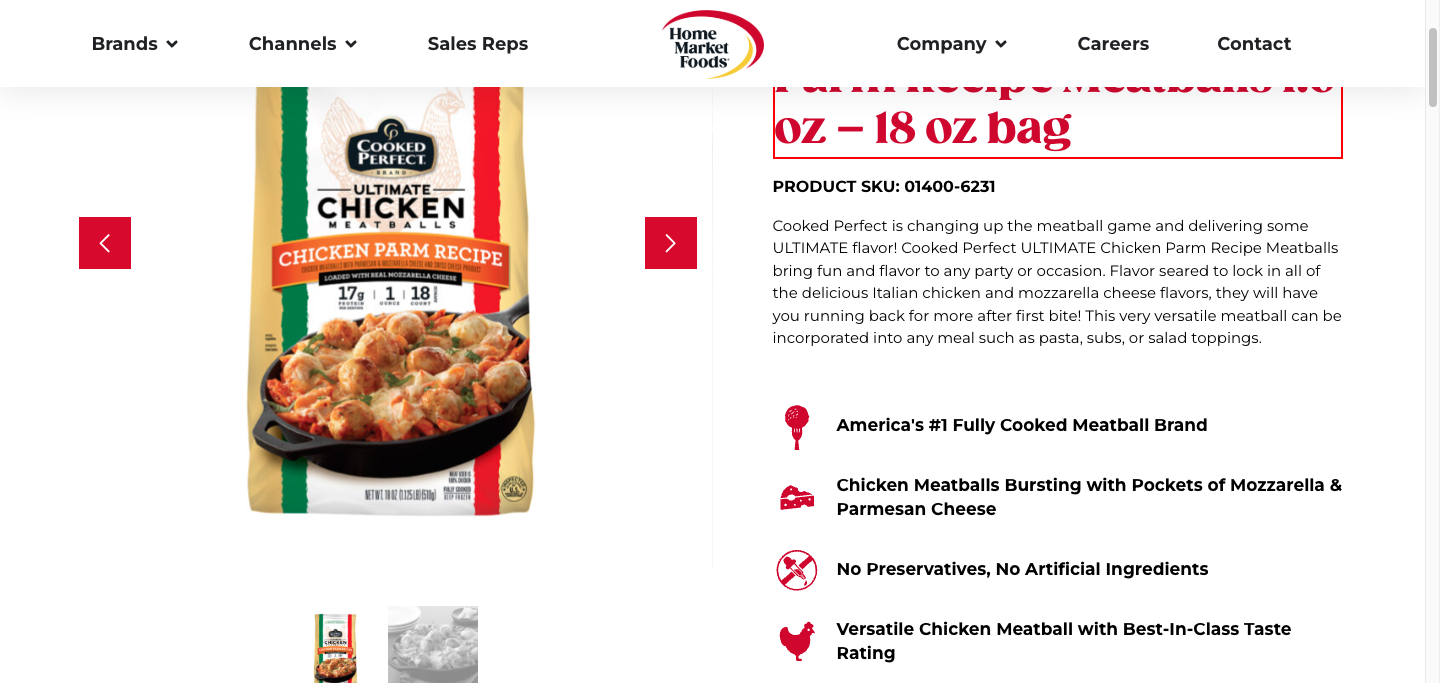This screenshot has height=683, width=1440.
Task: Open the Sales Reps page
Action: click(x=478, y=44)
